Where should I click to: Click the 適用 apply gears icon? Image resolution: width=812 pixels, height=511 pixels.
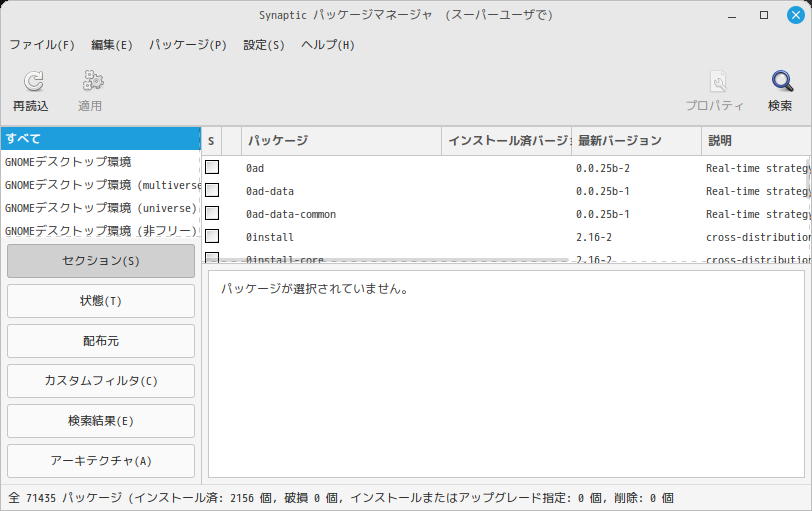coord(93,81)
